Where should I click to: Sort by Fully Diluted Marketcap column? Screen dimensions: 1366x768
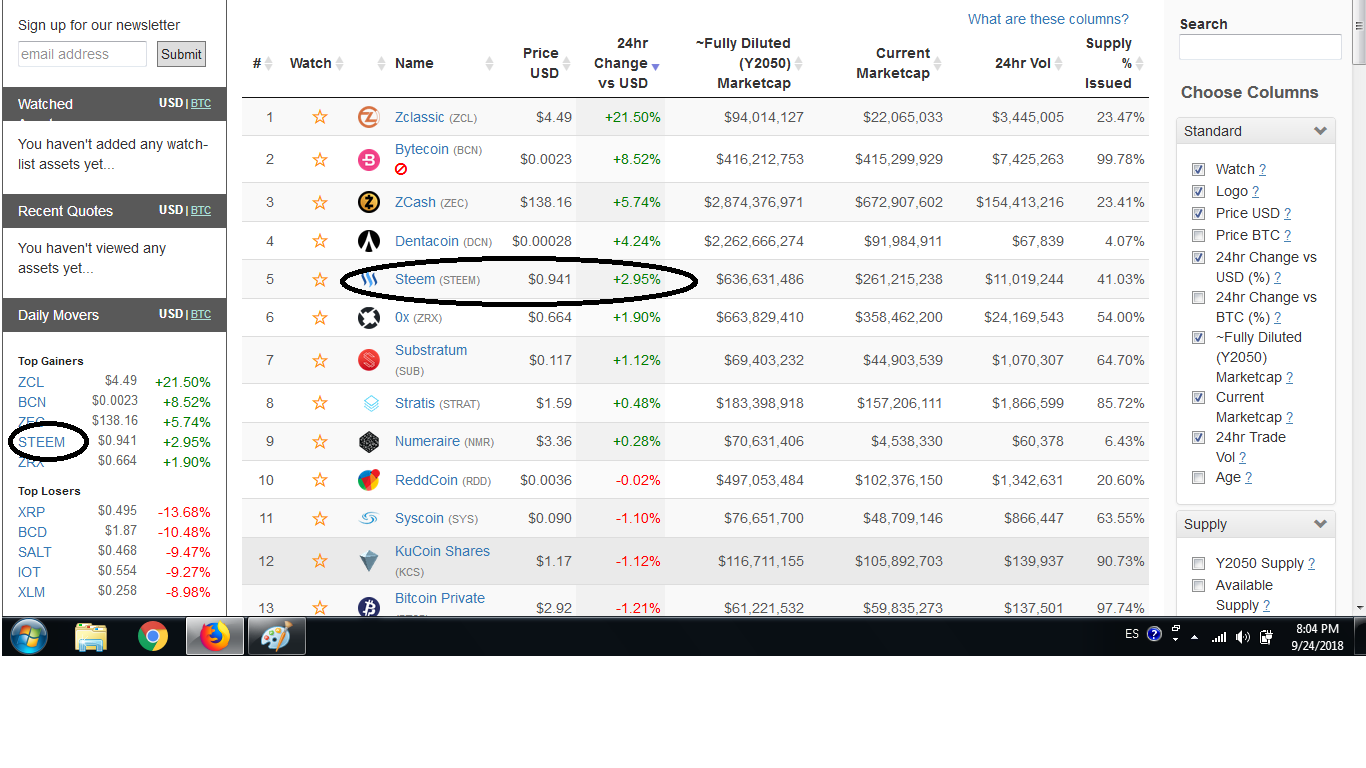[743, 63]
